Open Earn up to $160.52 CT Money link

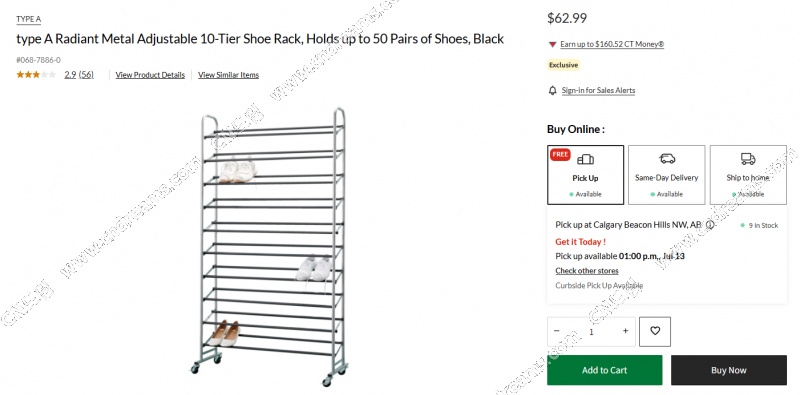pyautogui.click(x=612, y=44)
